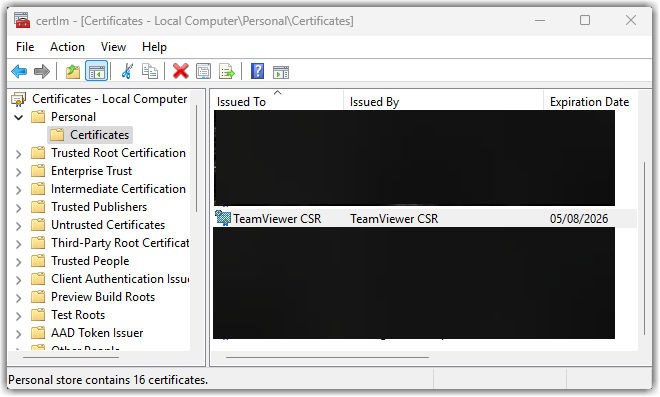Click the red Delete X icon
The image size is (660, 397).
coord(181,71)
